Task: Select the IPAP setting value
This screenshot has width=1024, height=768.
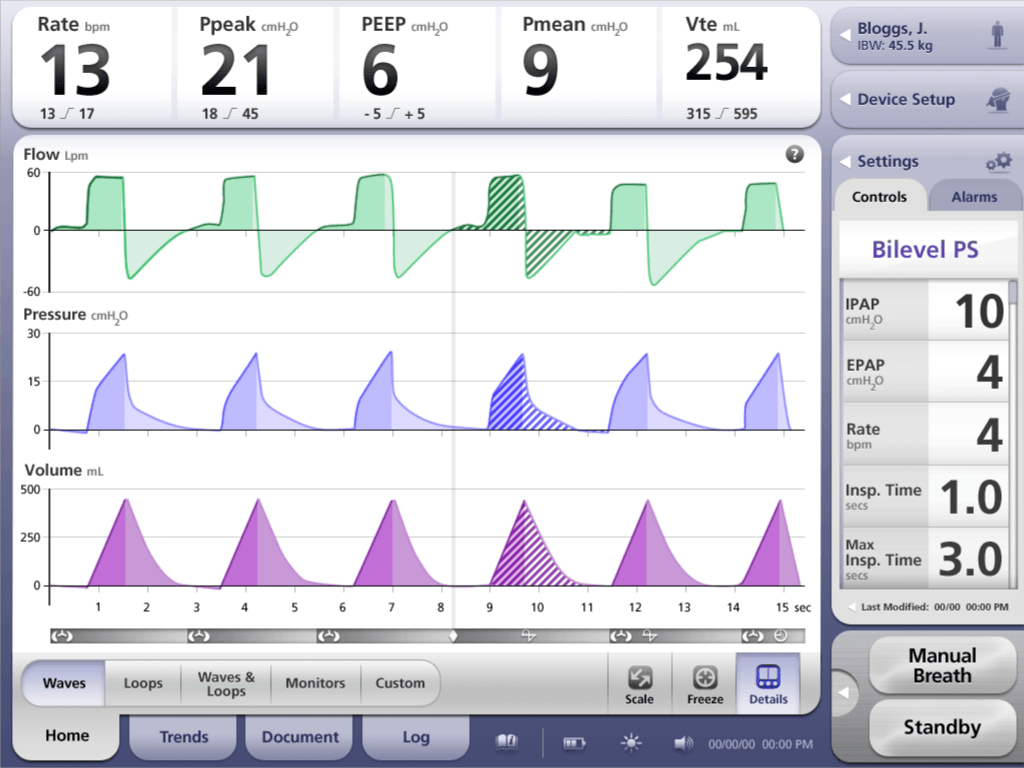Action: pos(968,311)
